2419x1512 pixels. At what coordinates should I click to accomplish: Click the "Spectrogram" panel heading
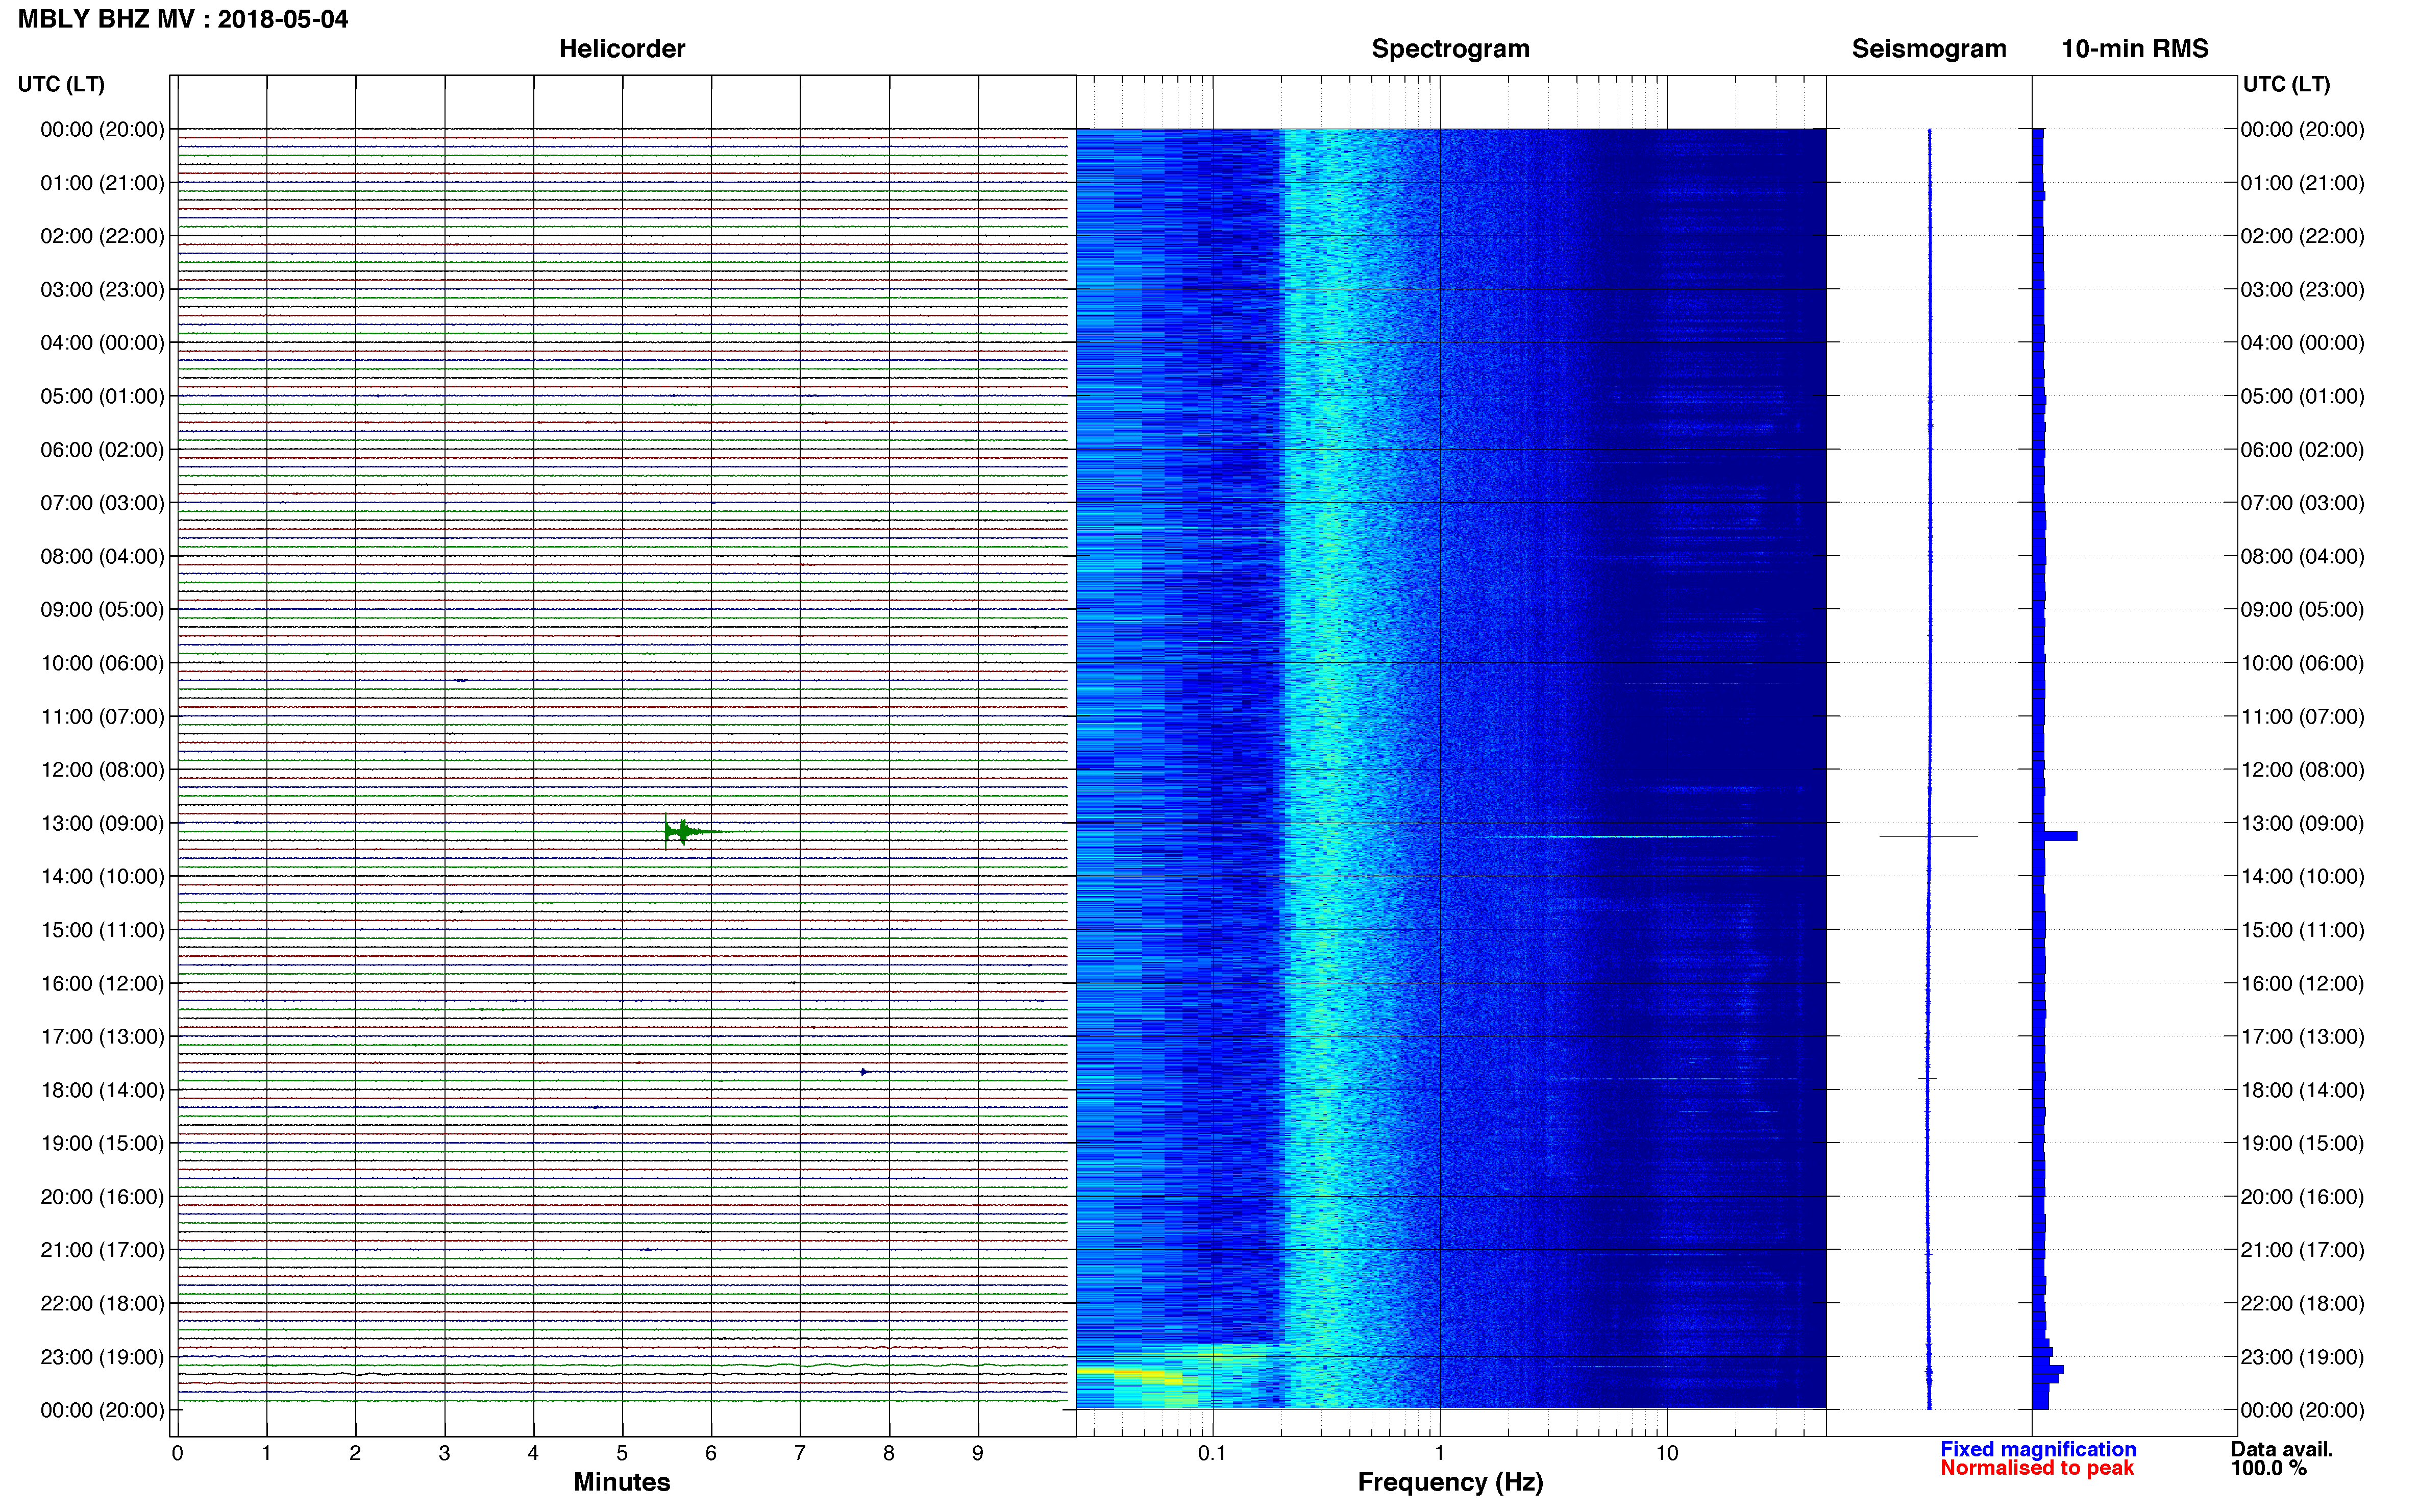coord(1450,49)
